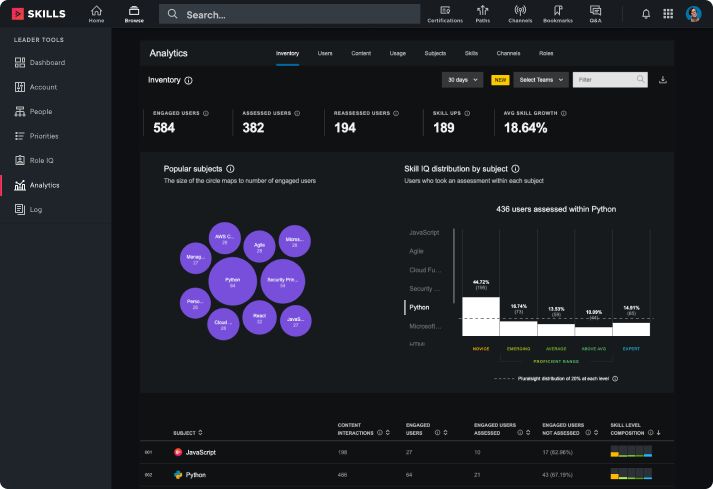This screenshot has width=713, height=489.
Task: Open the Channels broadcast icon
Action: point(520,13)
